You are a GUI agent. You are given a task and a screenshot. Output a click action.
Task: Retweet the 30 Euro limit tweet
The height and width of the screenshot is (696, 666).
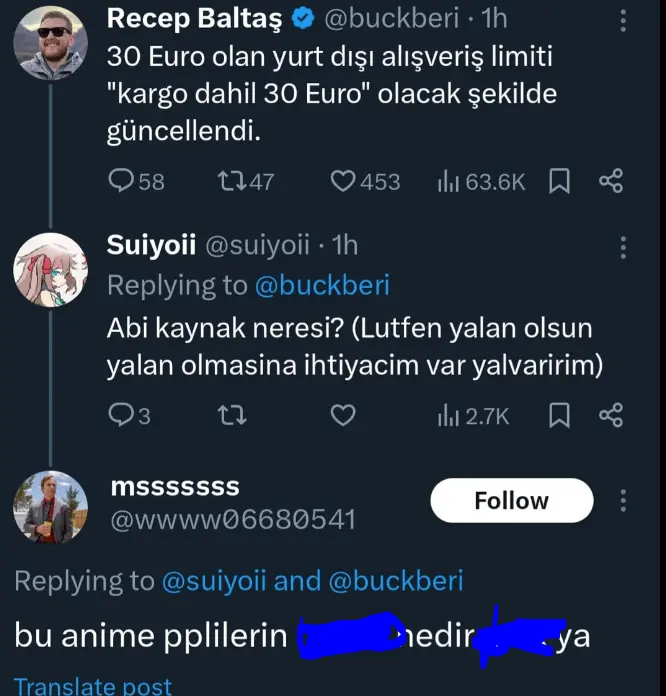[245, 182]
